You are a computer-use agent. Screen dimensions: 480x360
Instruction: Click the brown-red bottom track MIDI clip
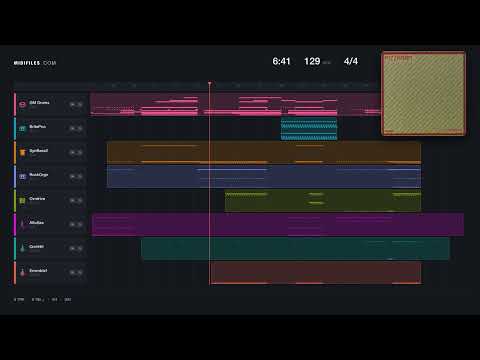point(316,272)
